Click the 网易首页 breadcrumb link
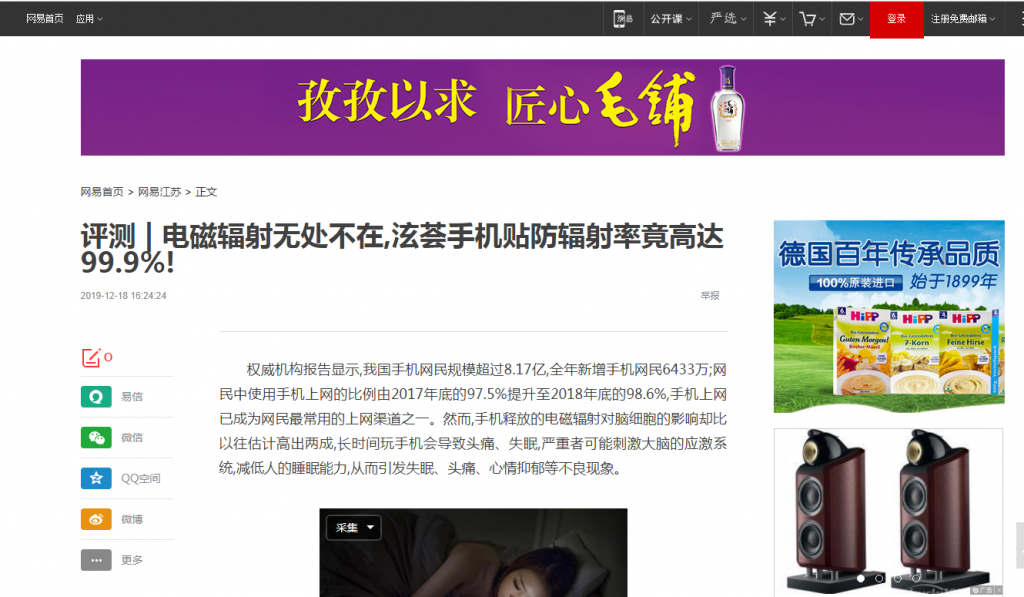This screenshot has width=1024, height=597. [102, 192]
